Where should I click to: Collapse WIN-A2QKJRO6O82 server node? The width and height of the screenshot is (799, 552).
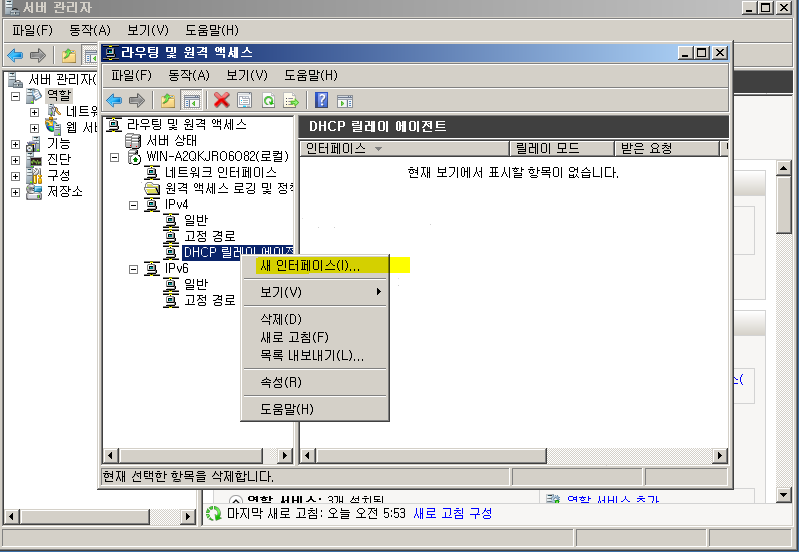[115, 157]
